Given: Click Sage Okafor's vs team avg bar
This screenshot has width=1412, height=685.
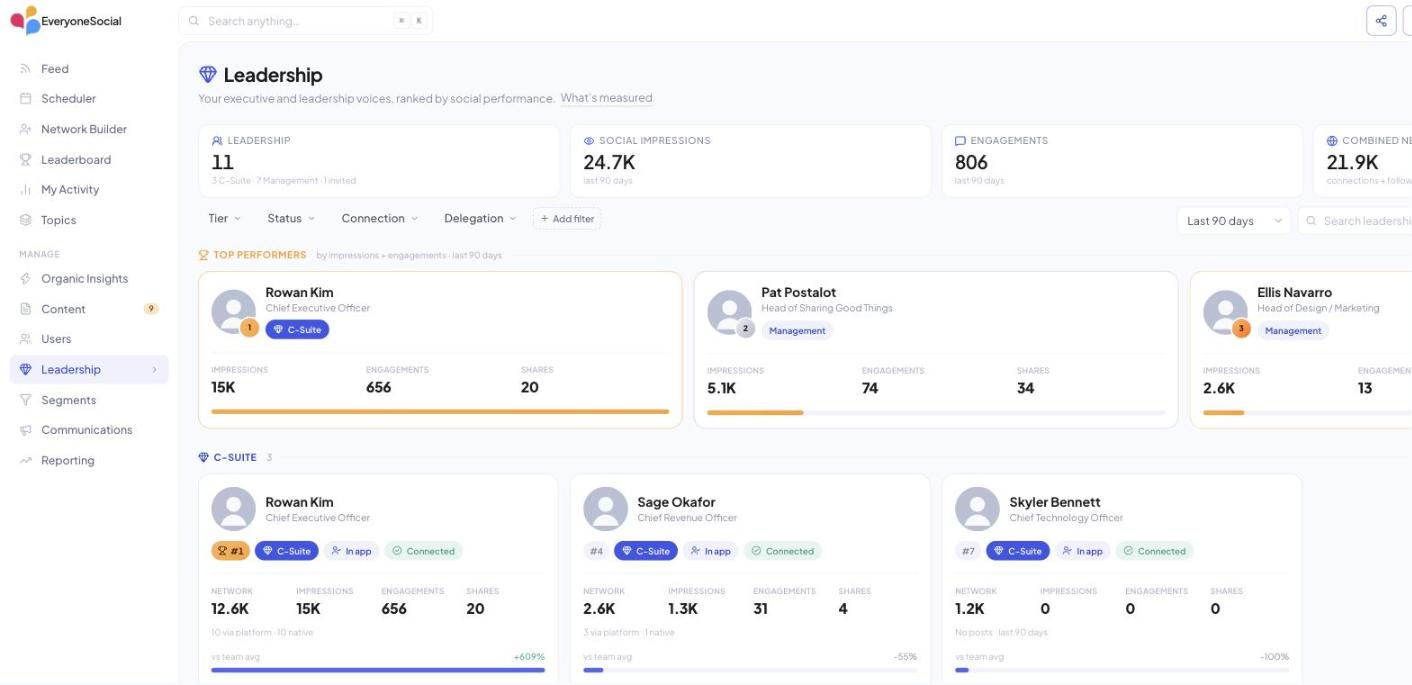Looking at the screenshot, I should [x=750, y=670].
